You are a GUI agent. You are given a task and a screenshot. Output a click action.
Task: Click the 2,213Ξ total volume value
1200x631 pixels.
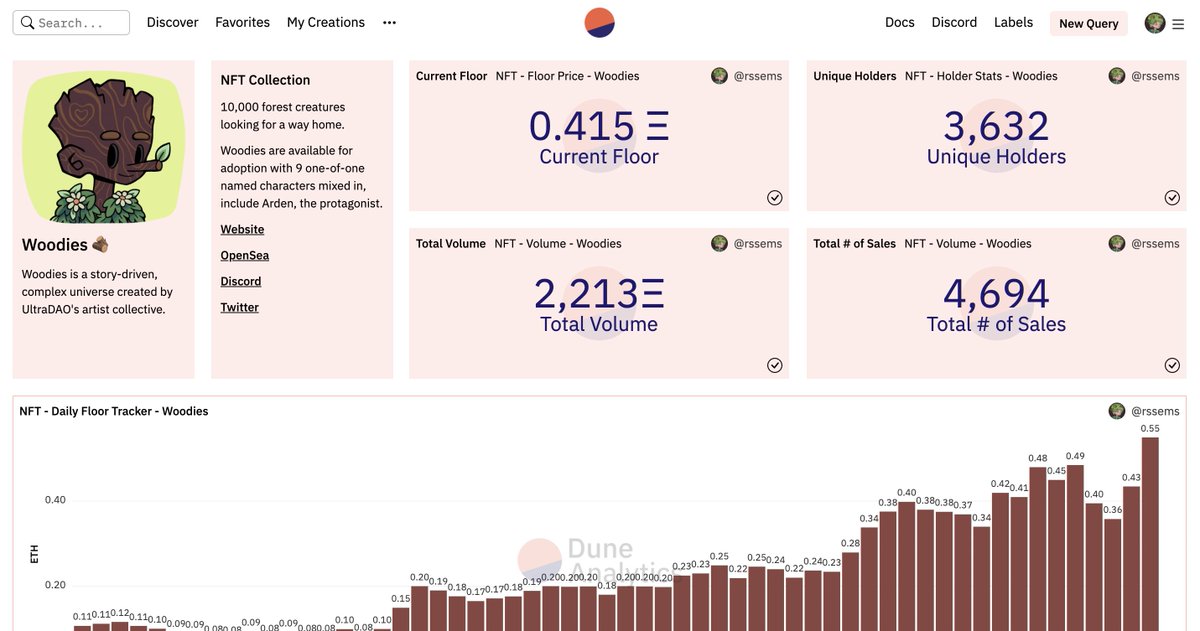click(599, 294)
